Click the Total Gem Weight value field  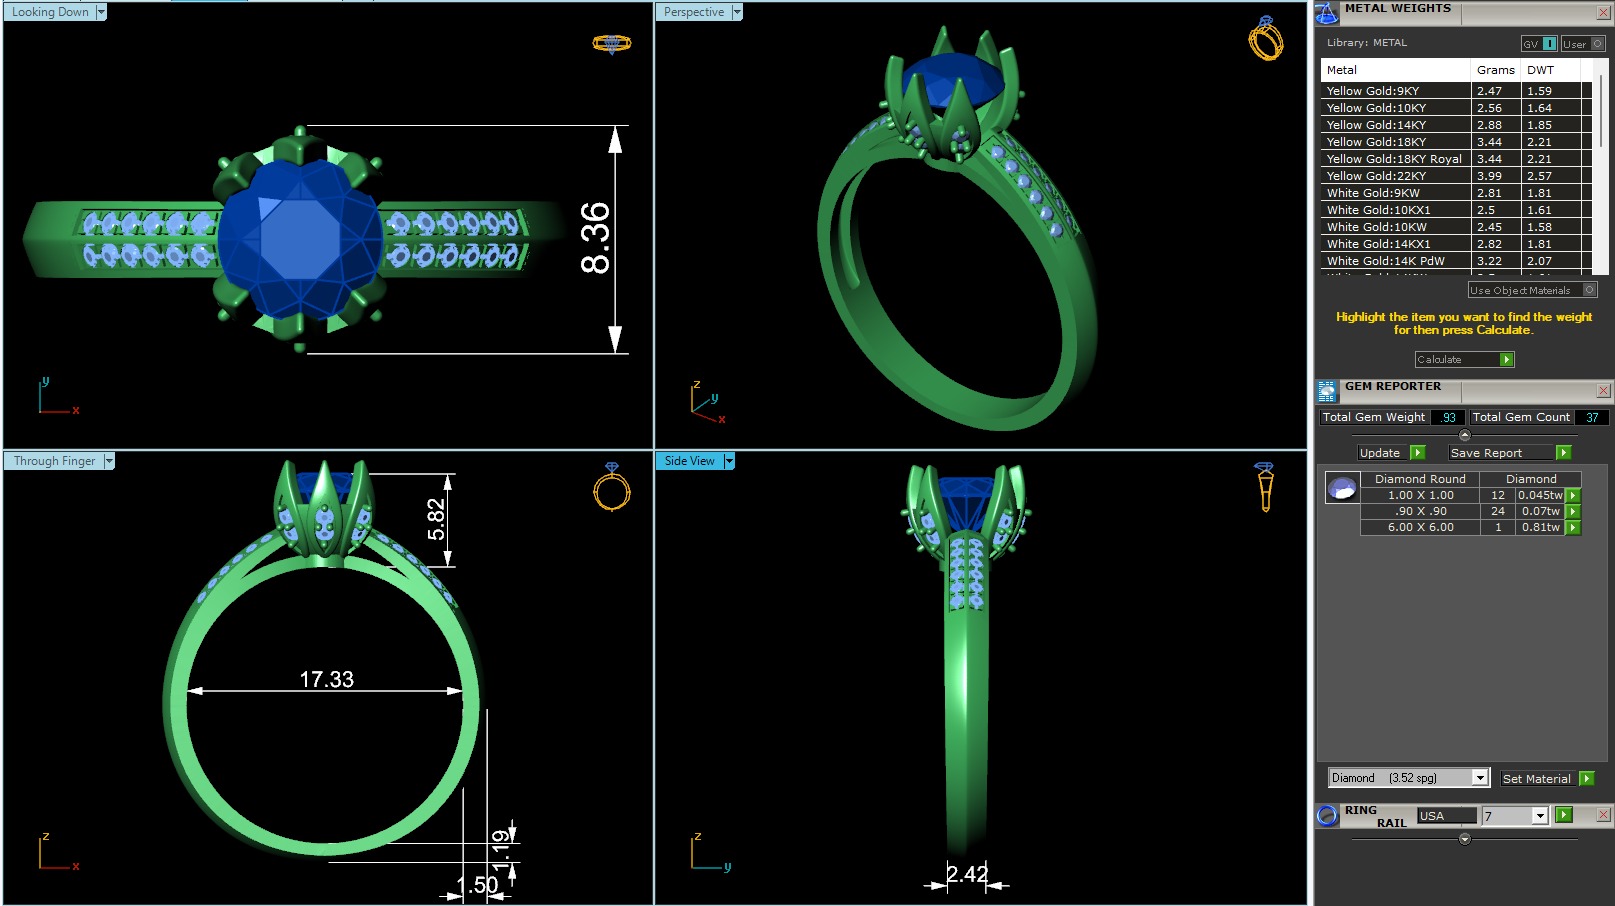1447,417
